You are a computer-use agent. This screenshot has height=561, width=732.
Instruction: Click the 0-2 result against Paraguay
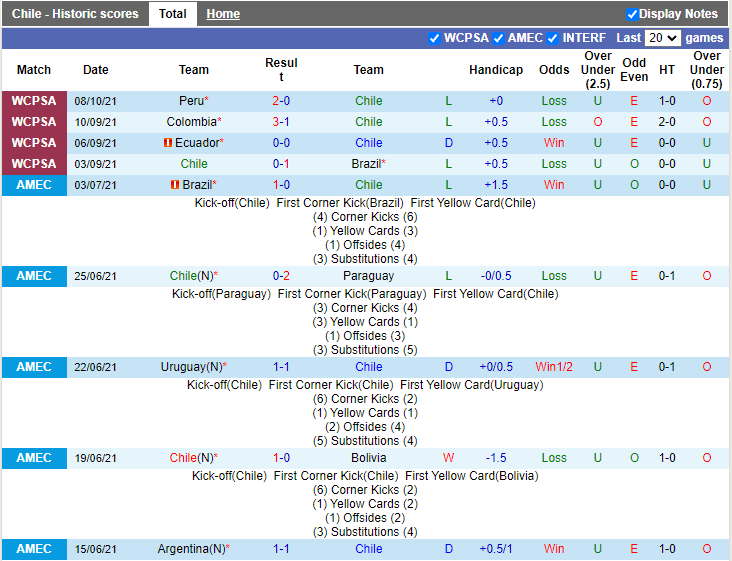[x=281, y=276]
